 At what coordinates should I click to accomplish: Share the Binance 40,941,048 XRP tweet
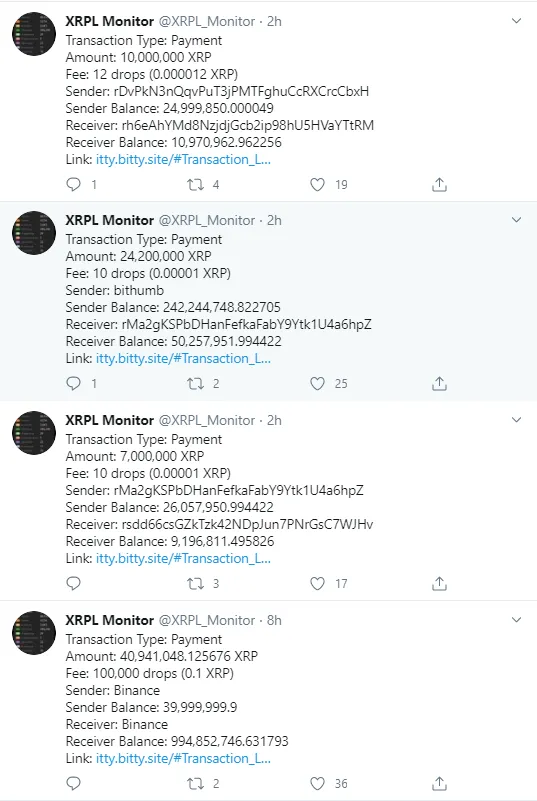439,783
